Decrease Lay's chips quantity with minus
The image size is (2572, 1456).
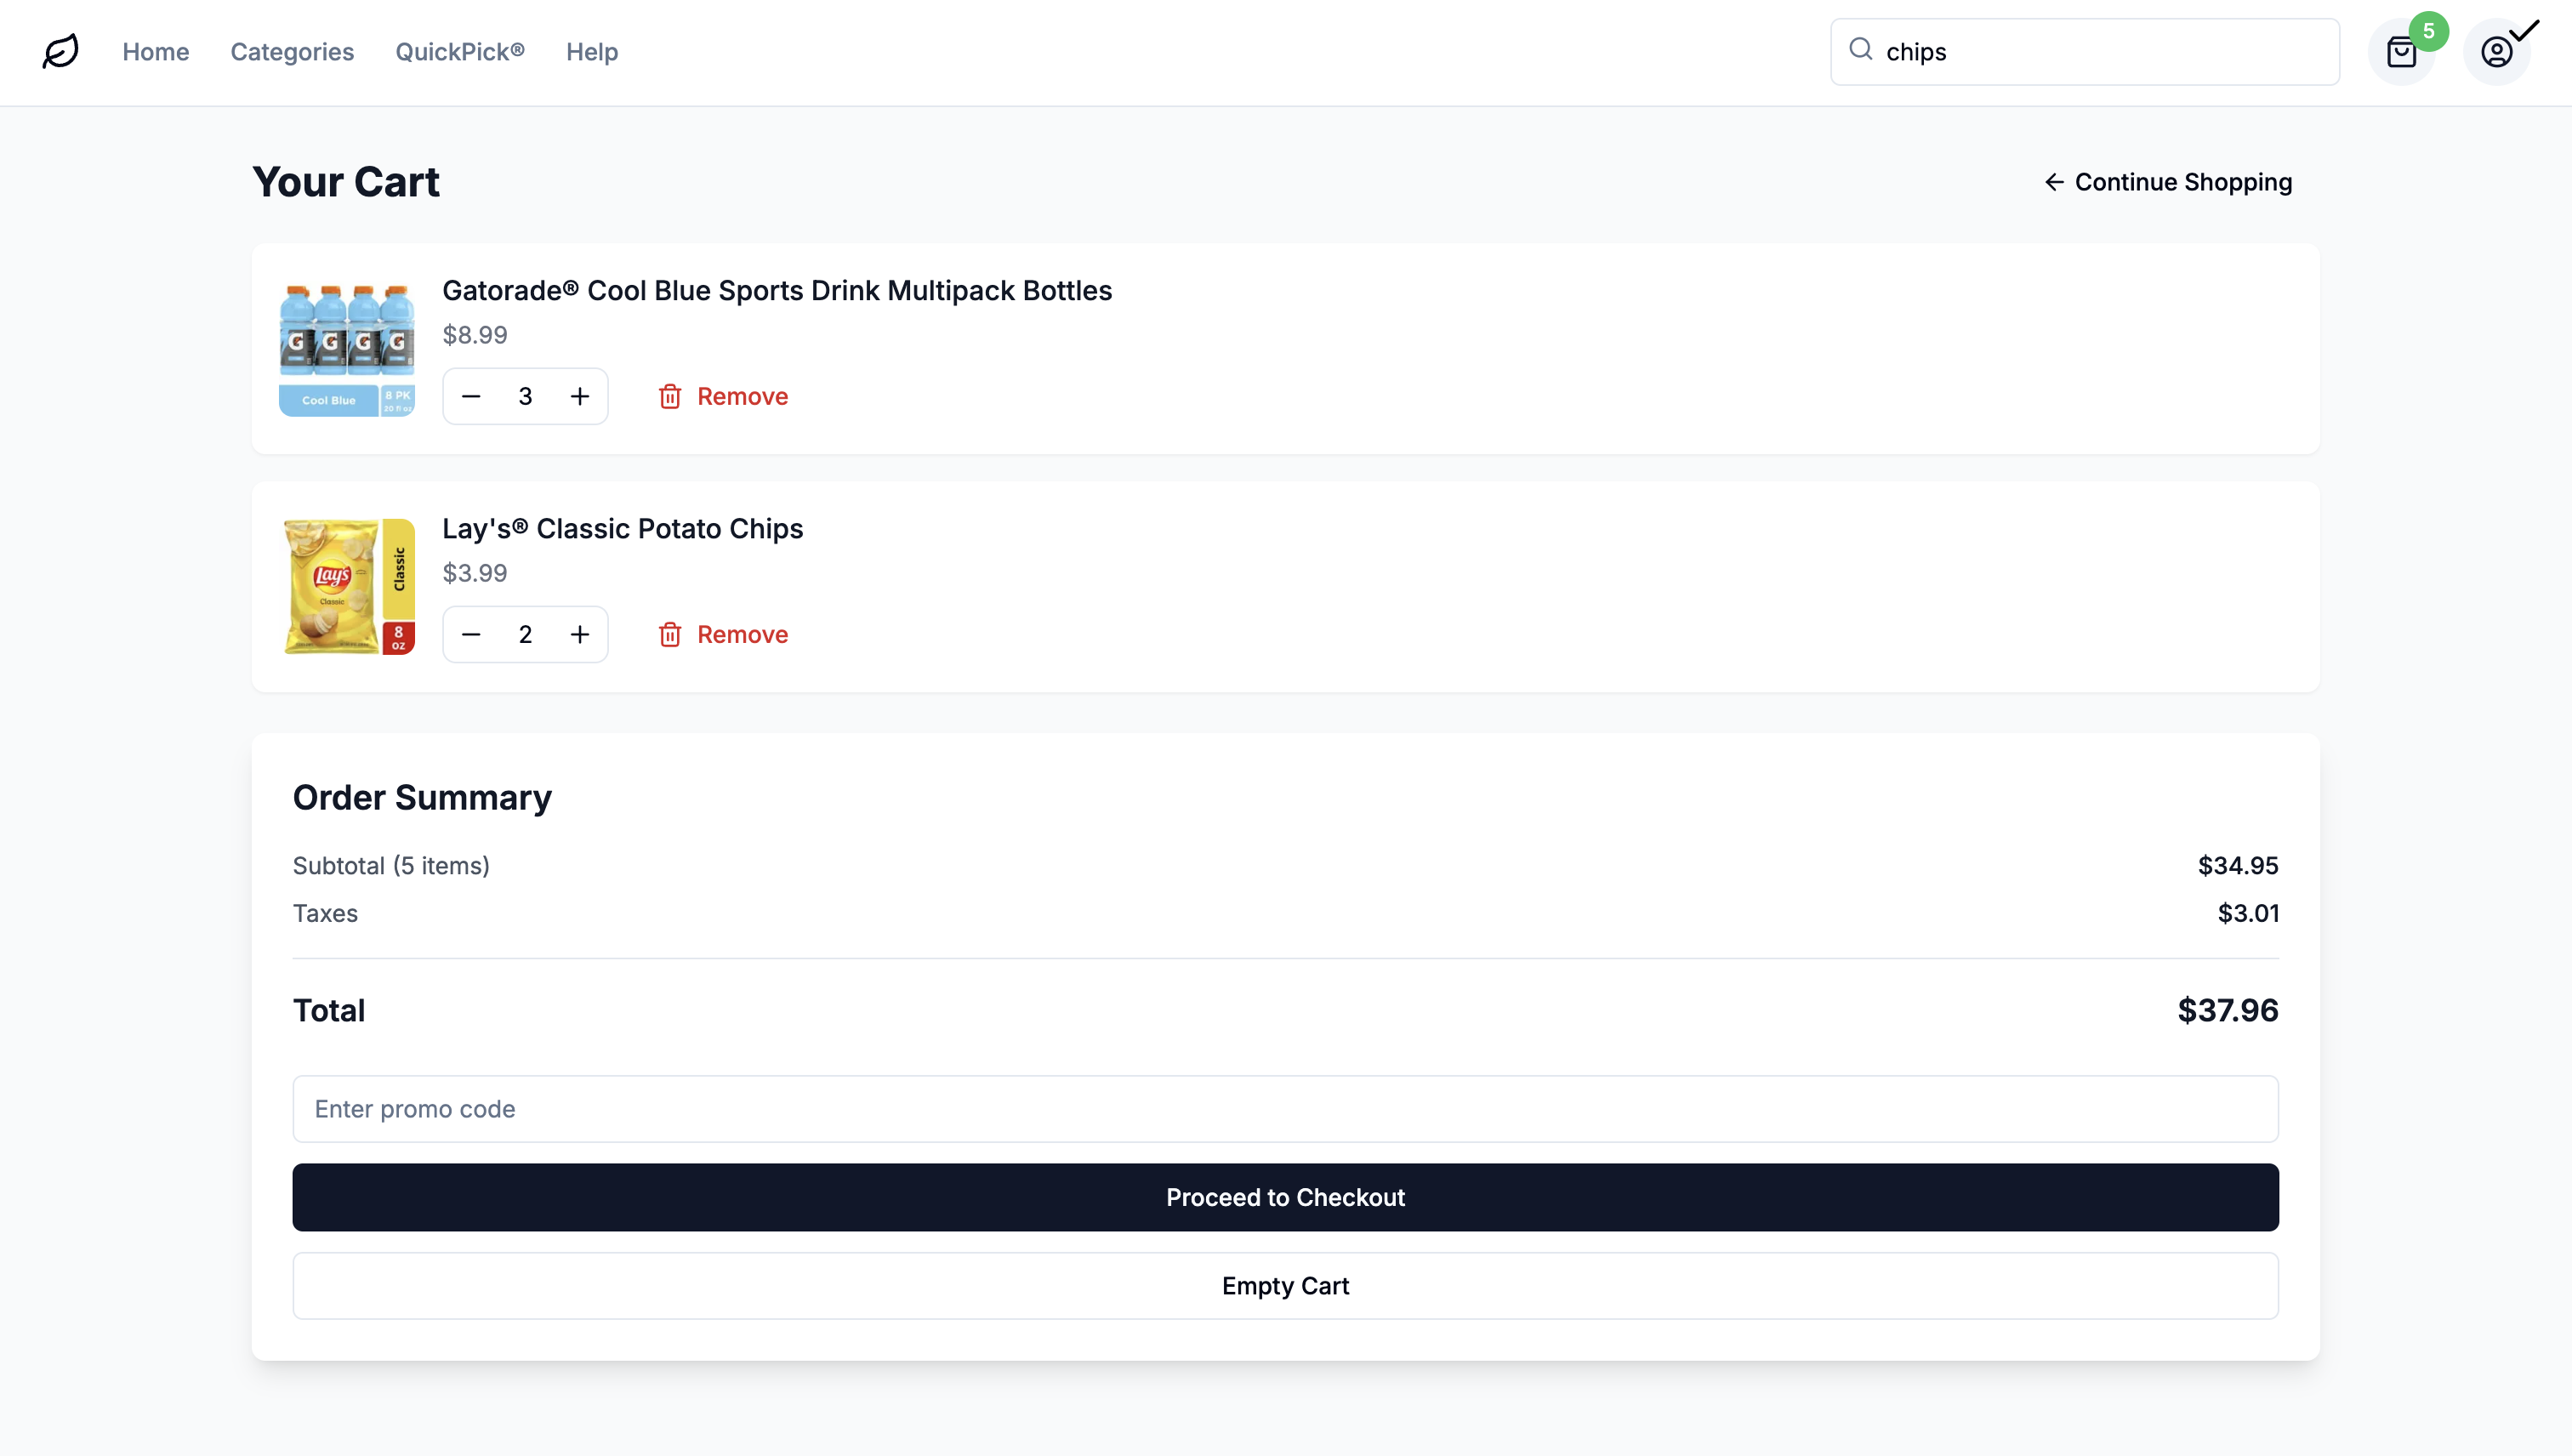[x=471, y=634]
